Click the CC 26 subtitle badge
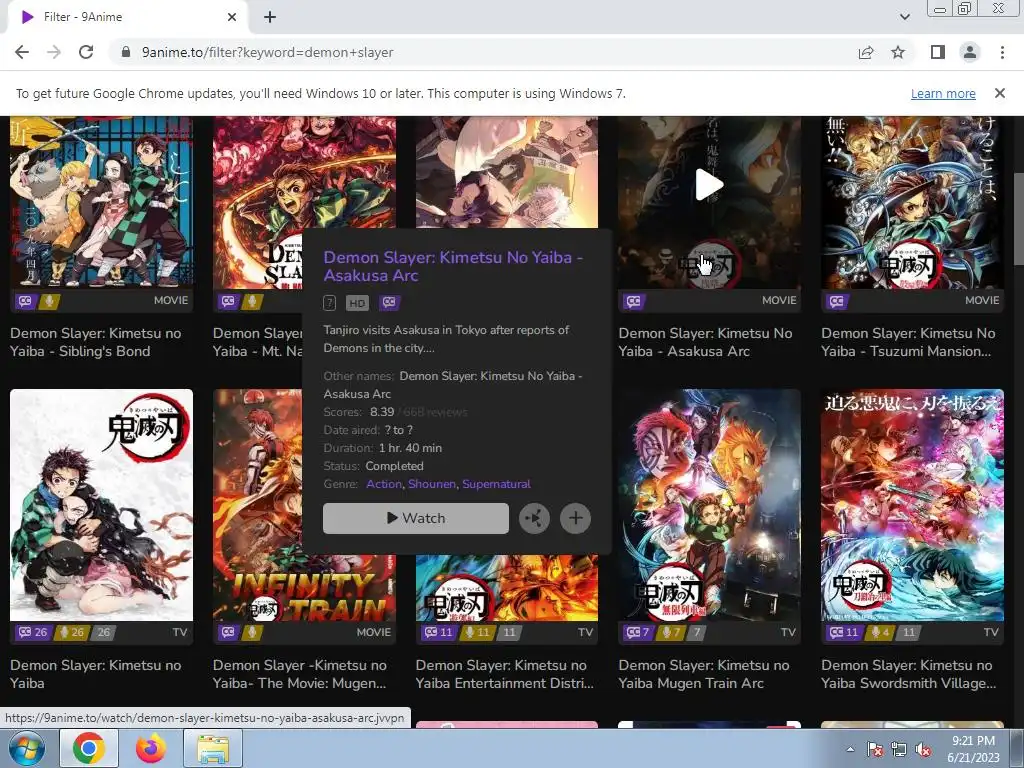 [x=33, y=632]
